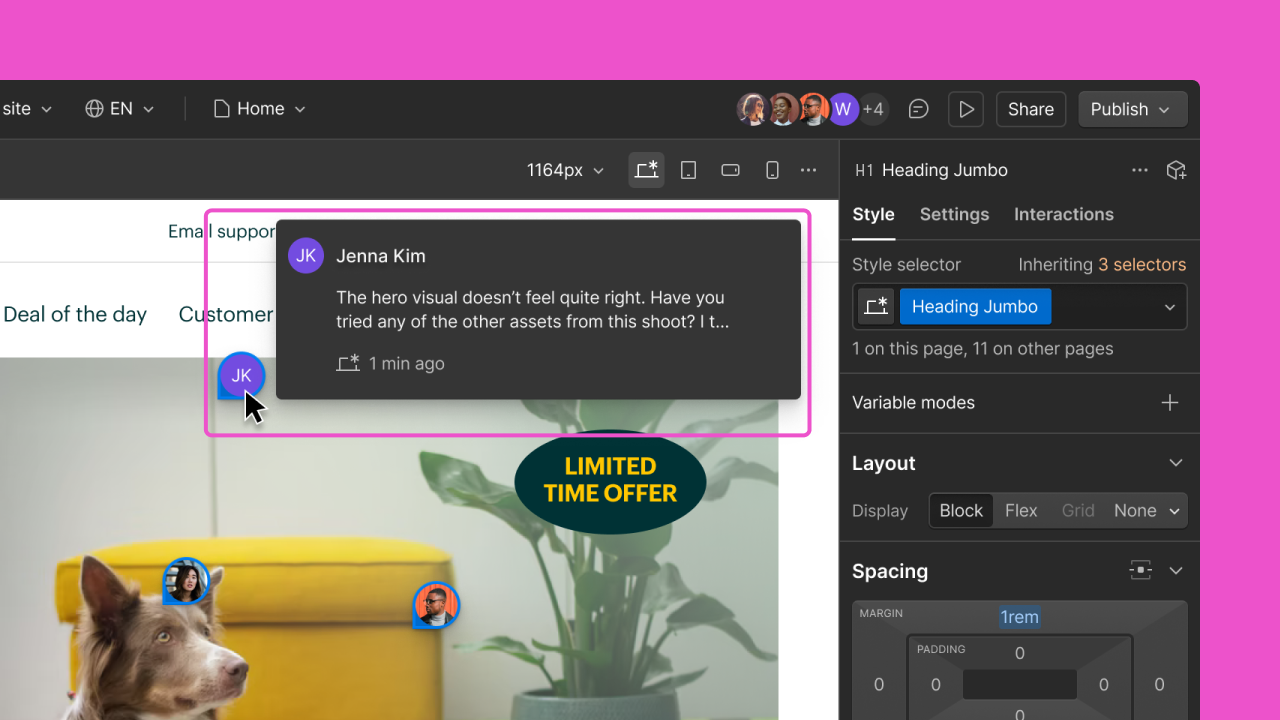View the inheriting 3 selectors link
This screenshot has width=1280, height=720.
click(x=1142, y=264)
